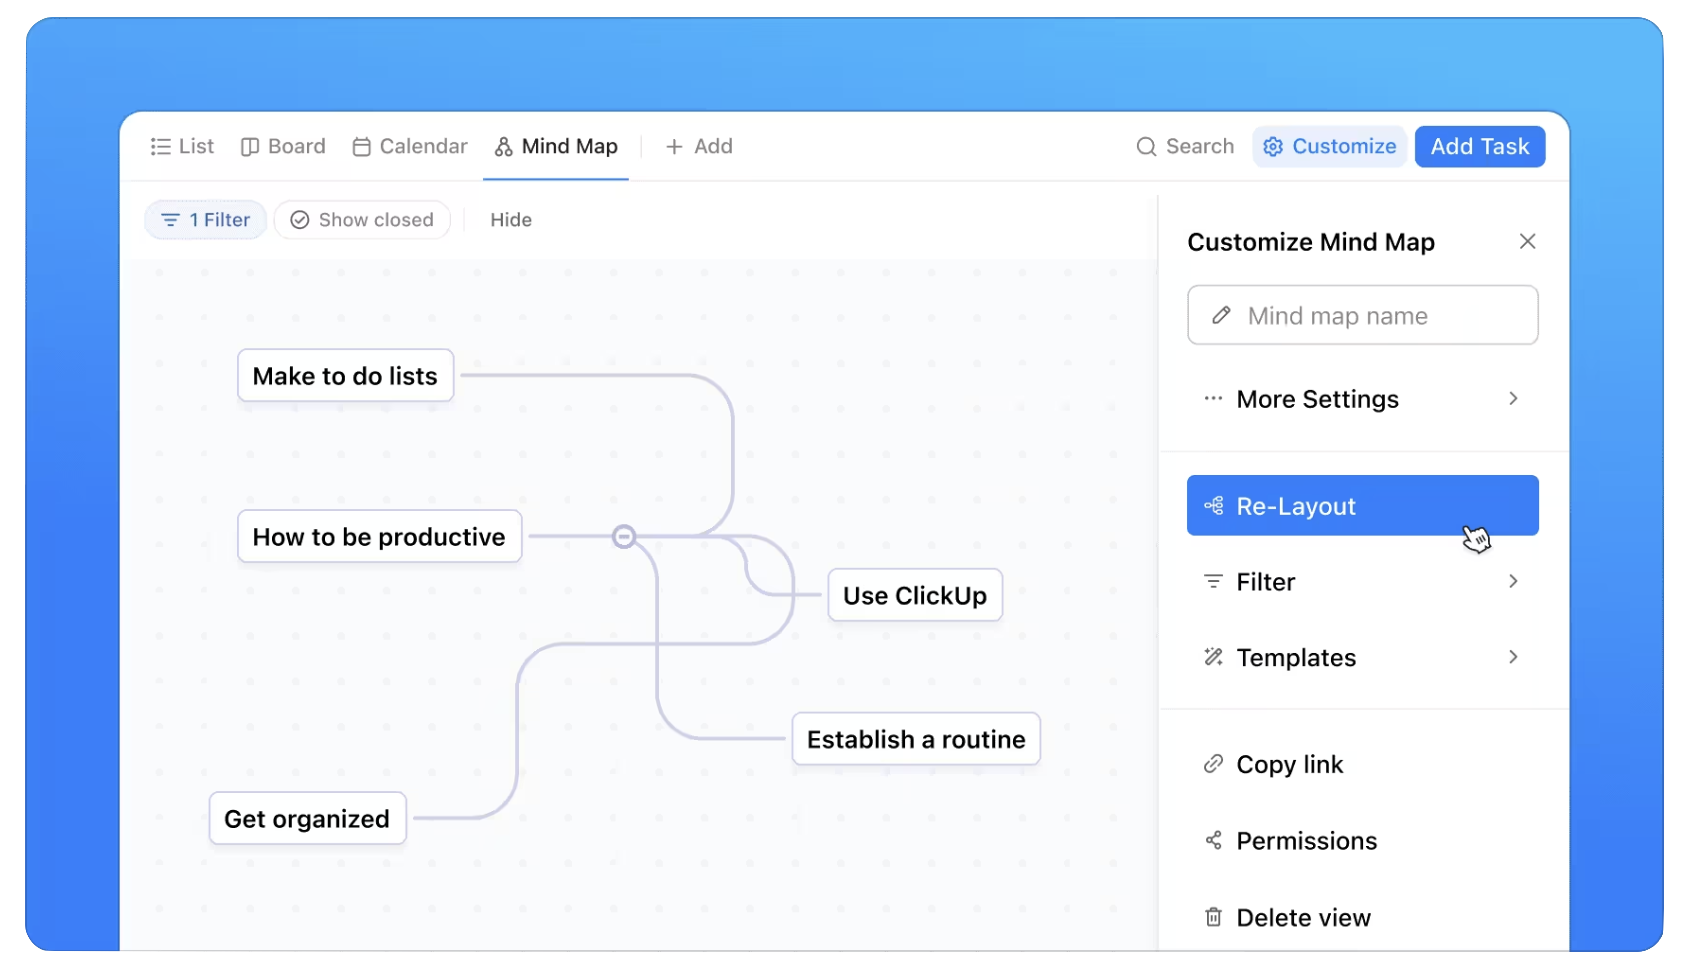Viewport: 1690px width, 974px height.
Task: Click the Re-Layout nodes icon
Action: click(1214, 506)
